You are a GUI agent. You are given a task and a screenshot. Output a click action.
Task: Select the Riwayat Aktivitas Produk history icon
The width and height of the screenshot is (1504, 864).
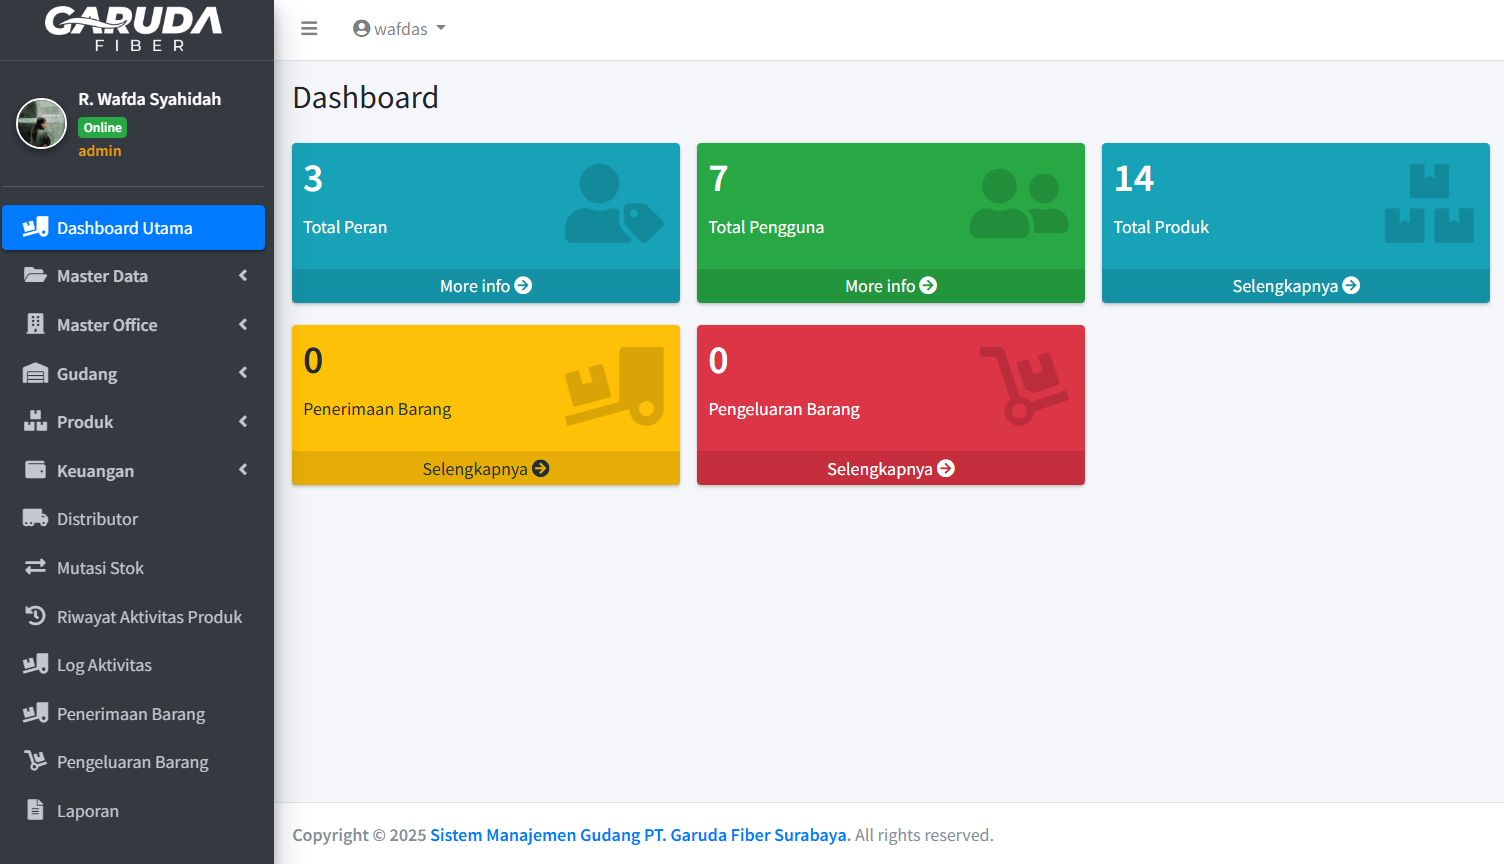pos(35,616)
